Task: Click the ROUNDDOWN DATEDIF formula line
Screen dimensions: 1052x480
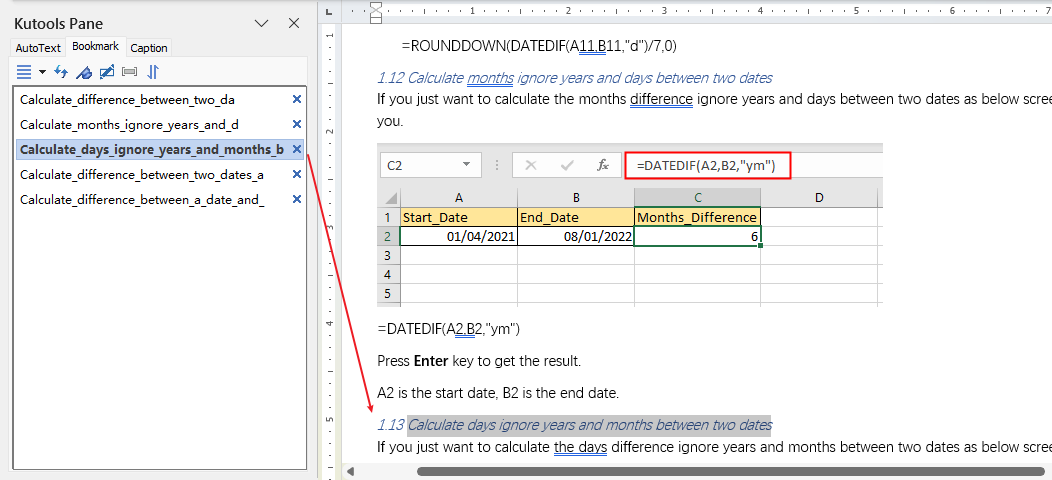Action: coord(540,46)
